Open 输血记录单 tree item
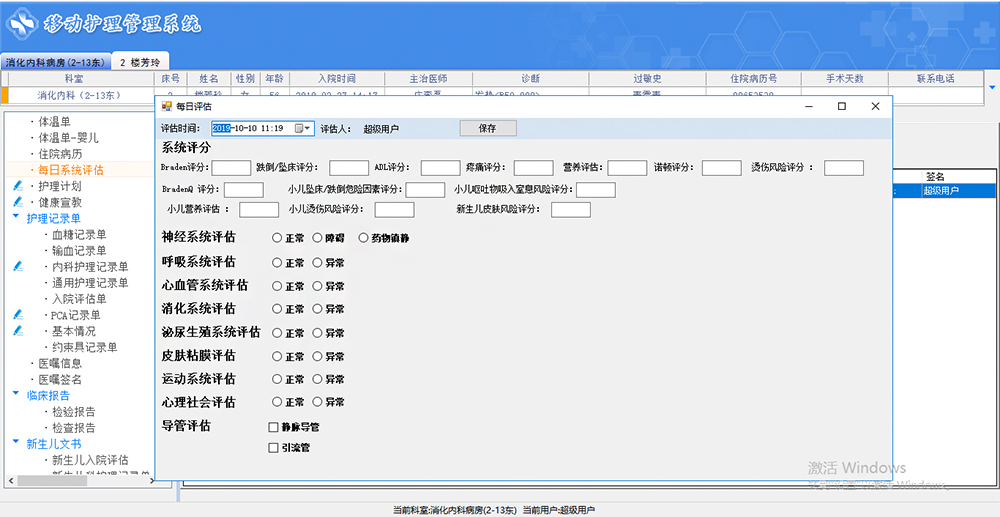The height and width of the screenshot is (517, 1000). tap(79, 251)
